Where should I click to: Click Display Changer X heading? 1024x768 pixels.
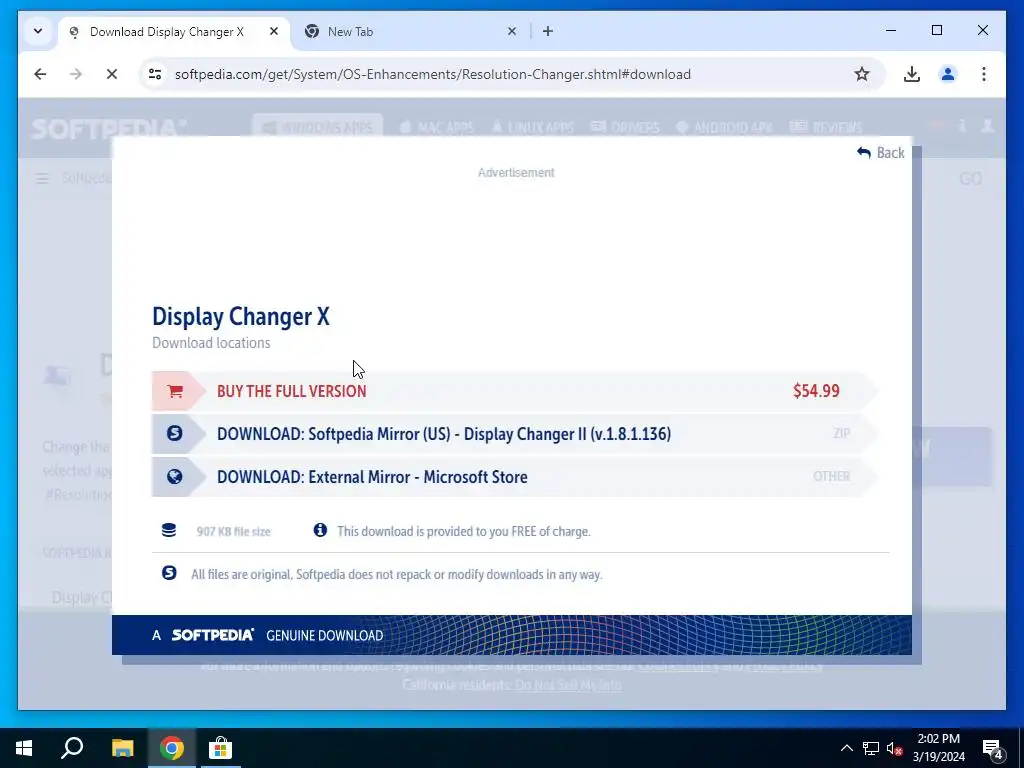click(241, 317)
